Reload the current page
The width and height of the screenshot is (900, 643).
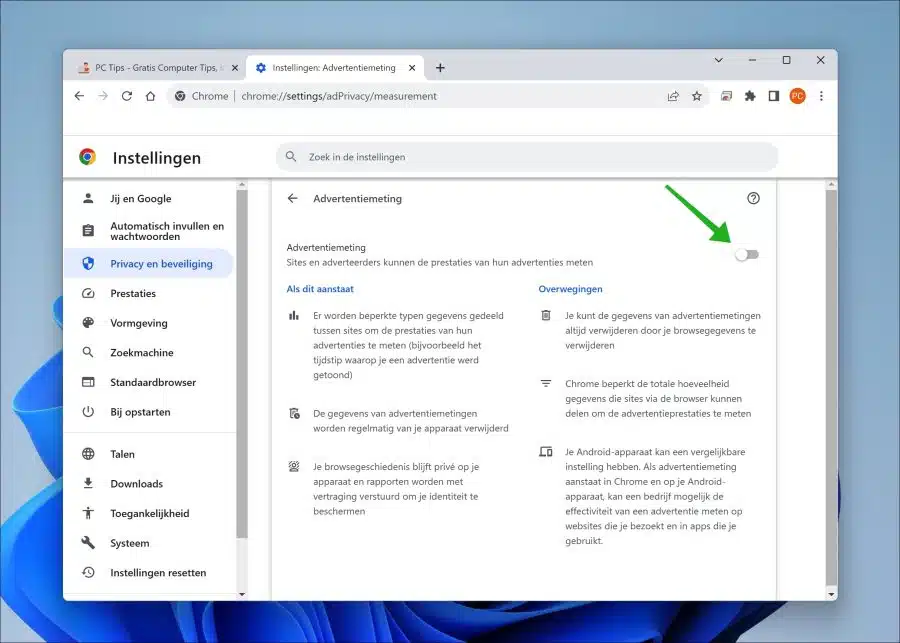click(x=127, y=96)
